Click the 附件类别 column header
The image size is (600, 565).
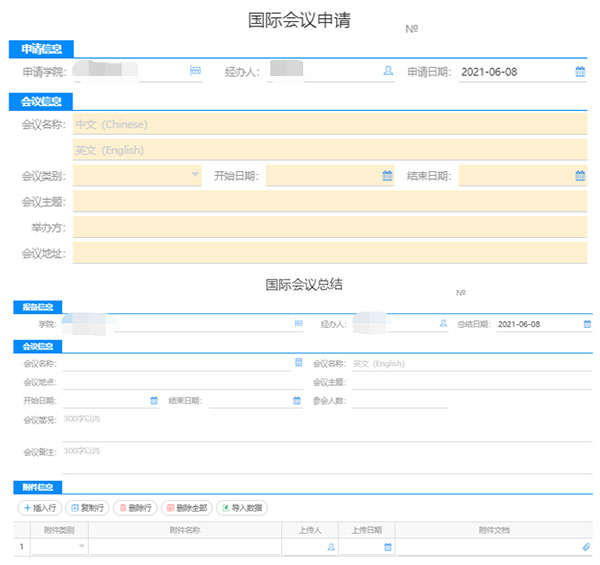(x=59, y=530)
